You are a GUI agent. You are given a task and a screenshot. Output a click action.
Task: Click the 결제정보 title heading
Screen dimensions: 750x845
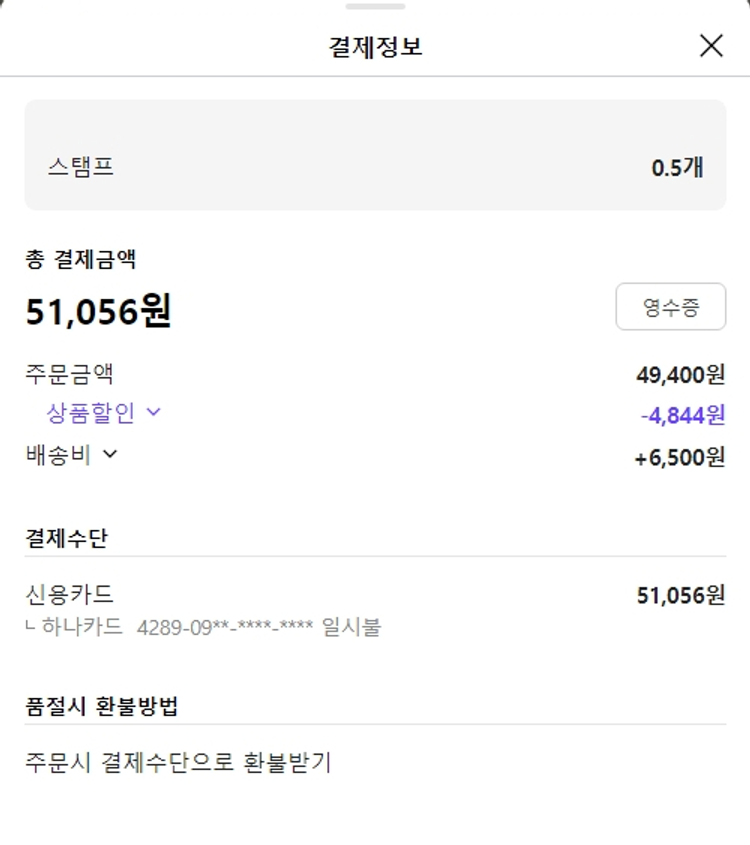coord(375,47)
